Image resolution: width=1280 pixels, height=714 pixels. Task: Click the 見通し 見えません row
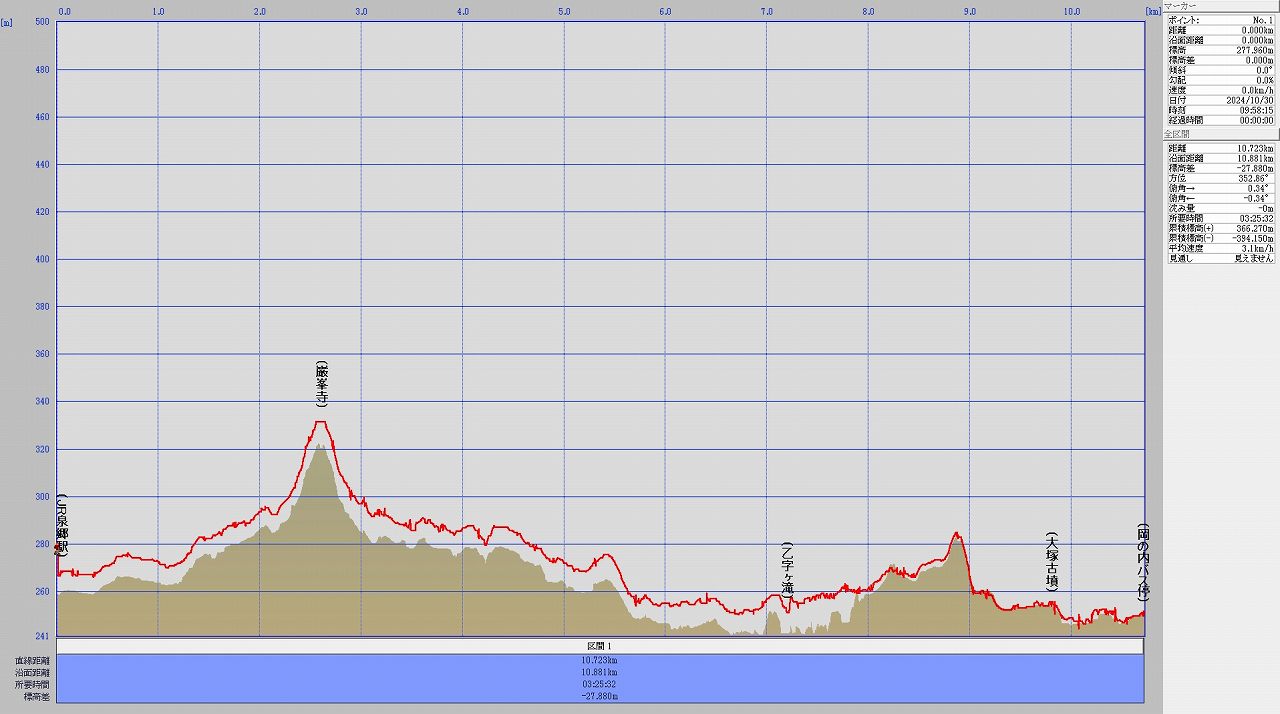click(1219, 258)
